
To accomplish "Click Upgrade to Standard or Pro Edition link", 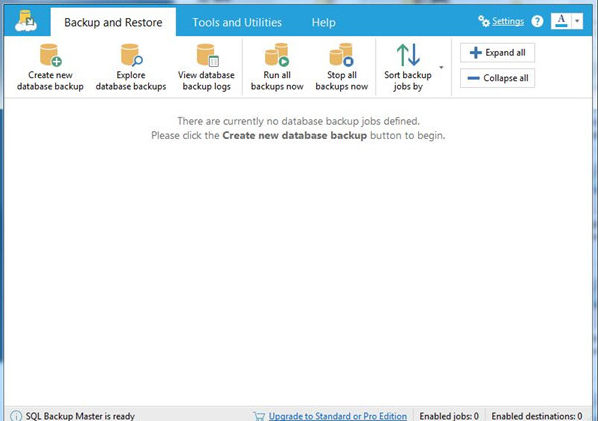I will (338, 416).
